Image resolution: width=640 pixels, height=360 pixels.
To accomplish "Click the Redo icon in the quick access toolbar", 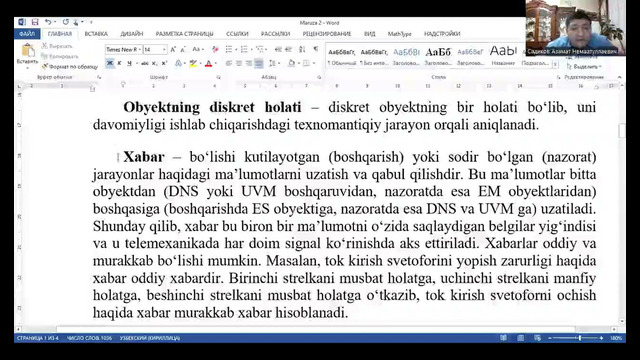I will 66,22.
